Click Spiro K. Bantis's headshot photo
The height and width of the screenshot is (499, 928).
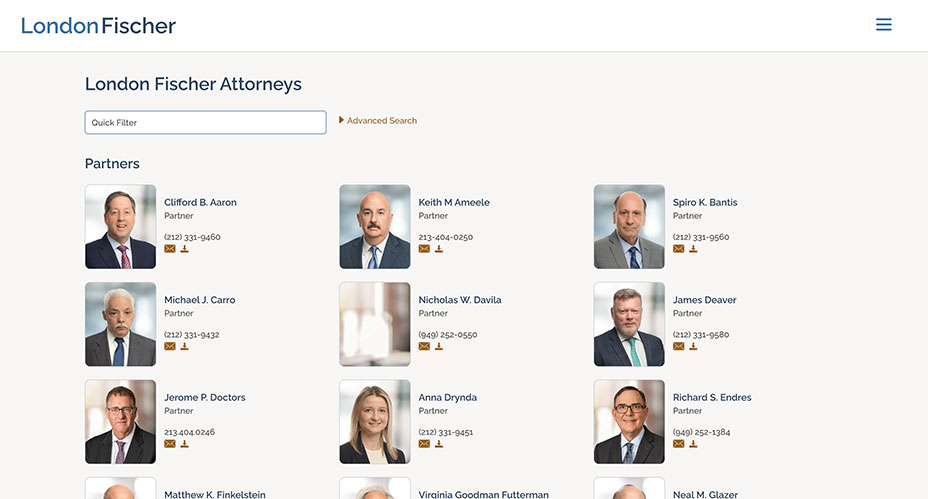click(629, 227)
